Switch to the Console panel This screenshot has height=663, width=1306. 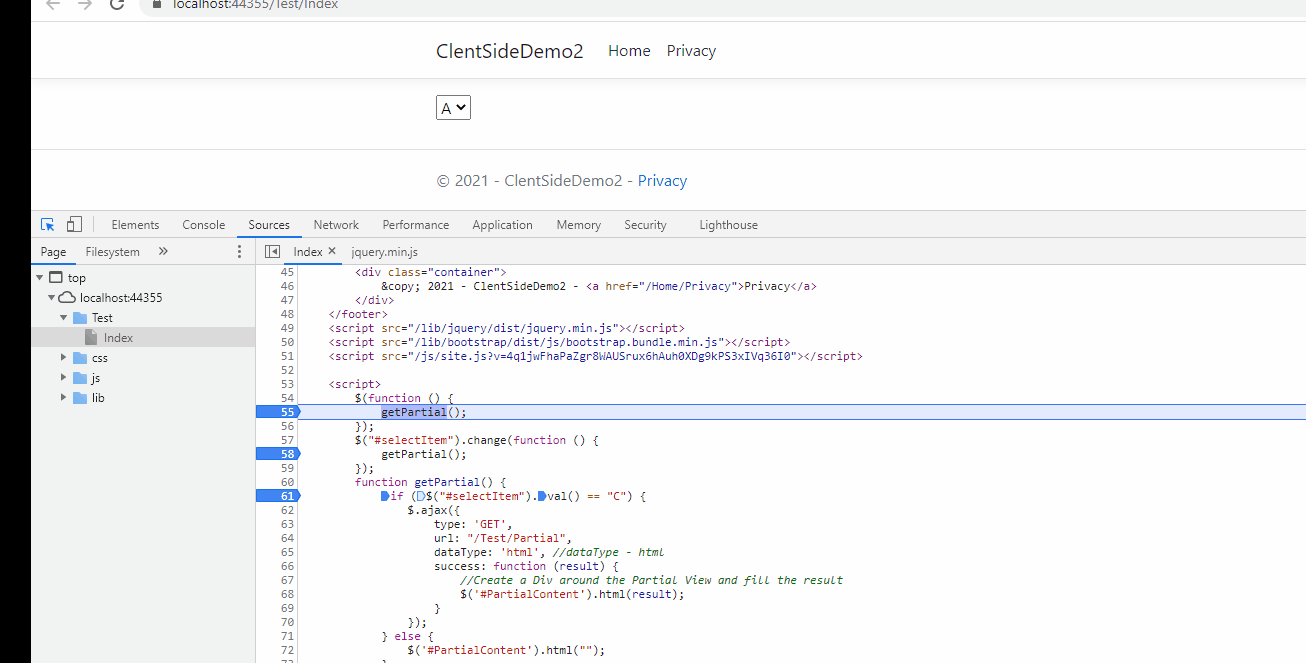(x=203, y=224)
